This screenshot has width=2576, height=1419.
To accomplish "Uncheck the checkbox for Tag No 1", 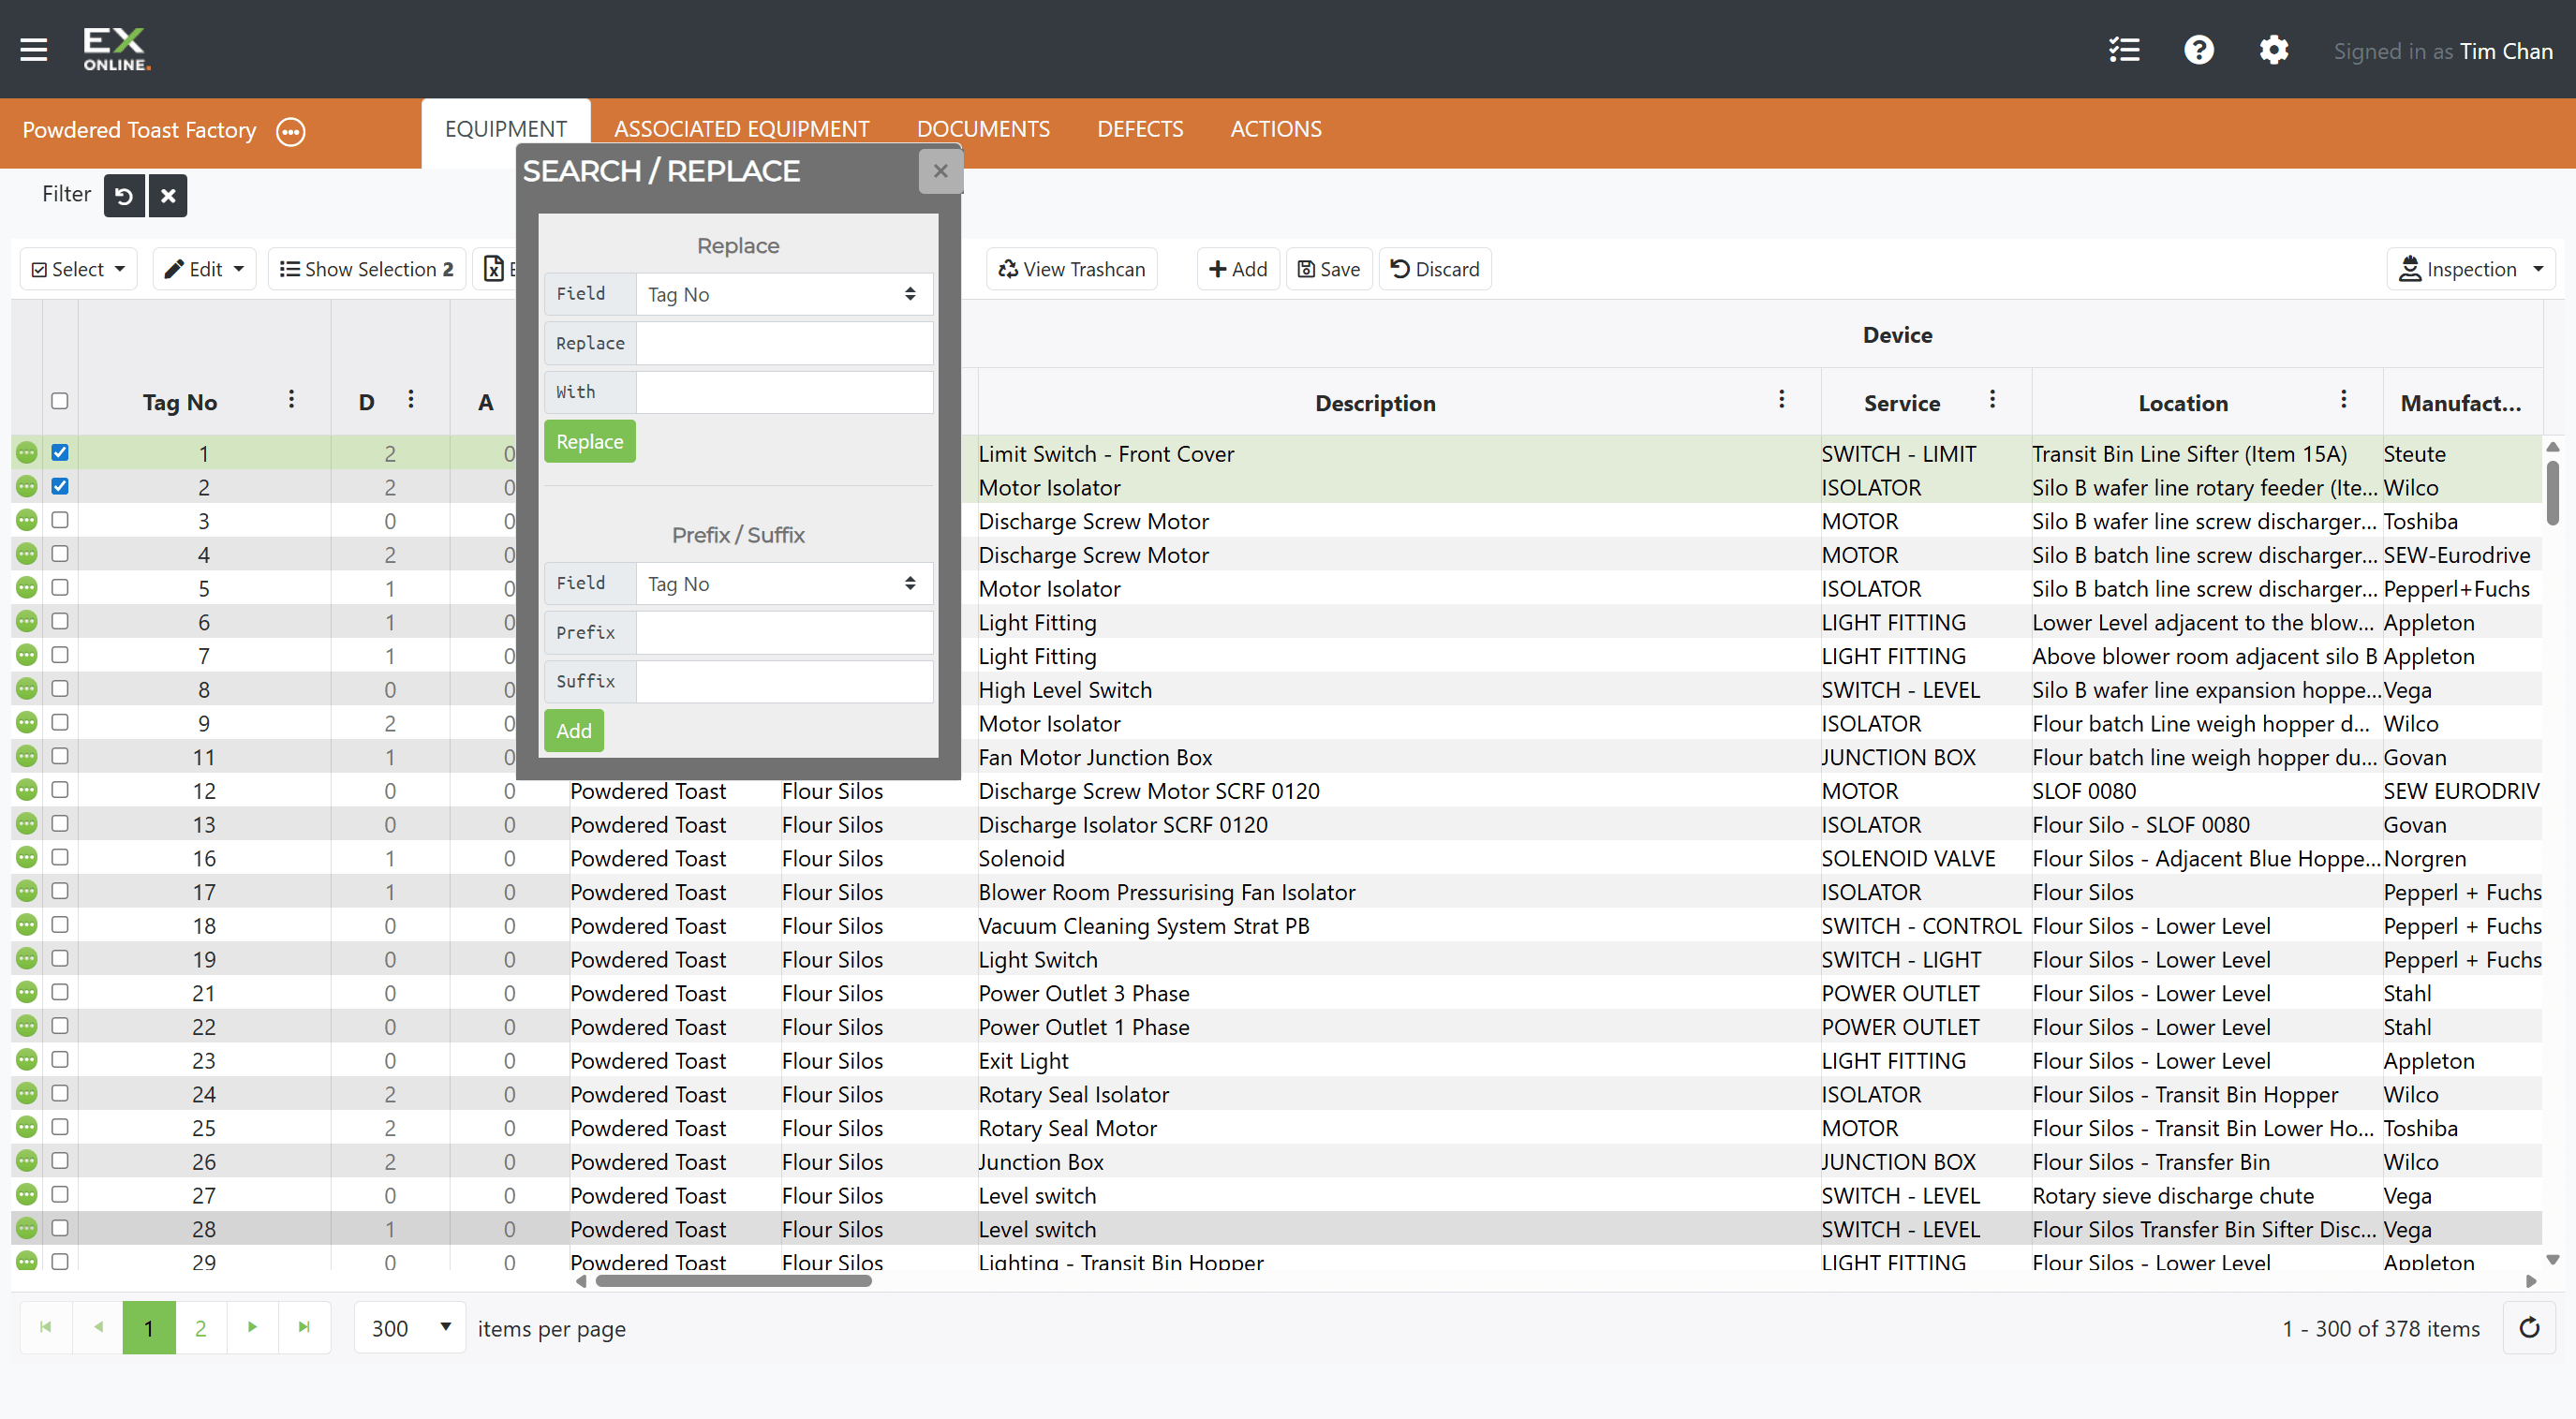I will click(x=60, y=452).
